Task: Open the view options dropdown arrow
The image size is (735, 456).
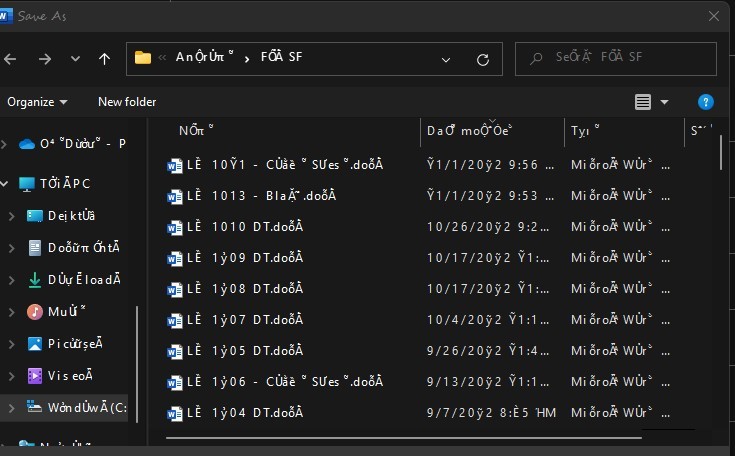Action: [x=664, y=102]
